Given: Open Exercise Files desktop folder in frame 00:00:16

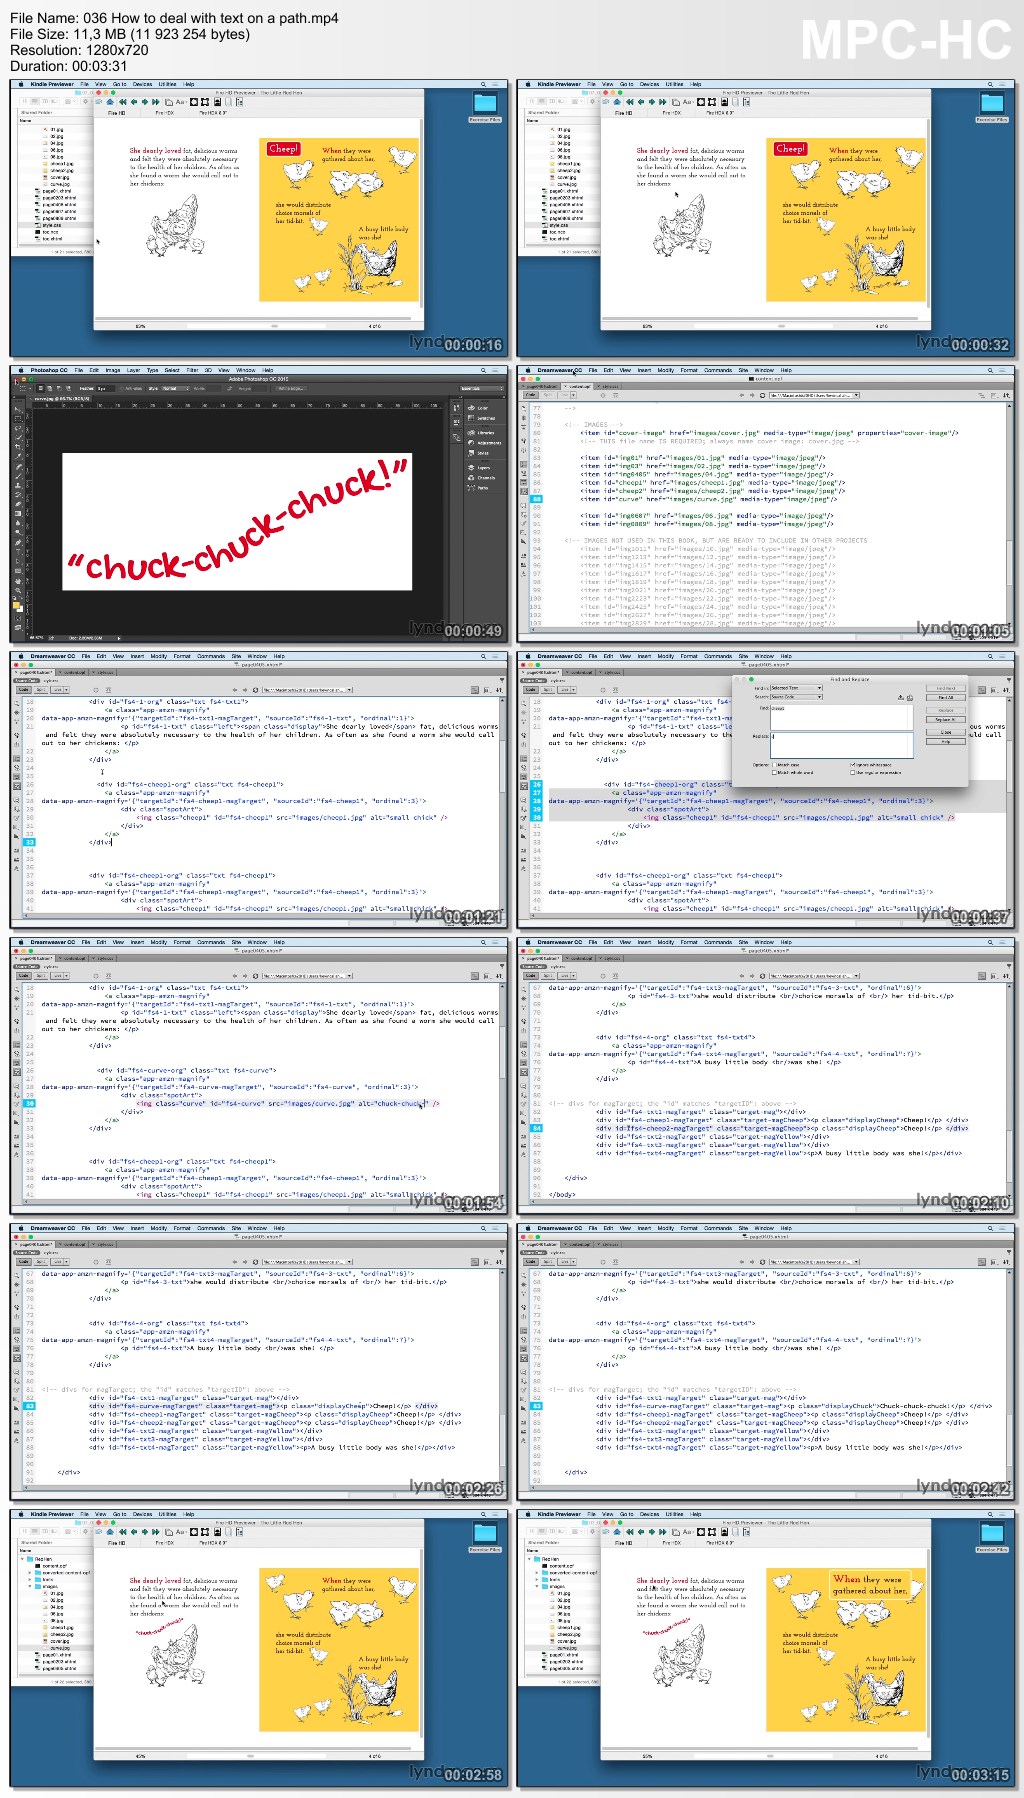Looking at the screenshot, I should click(485, 104).
